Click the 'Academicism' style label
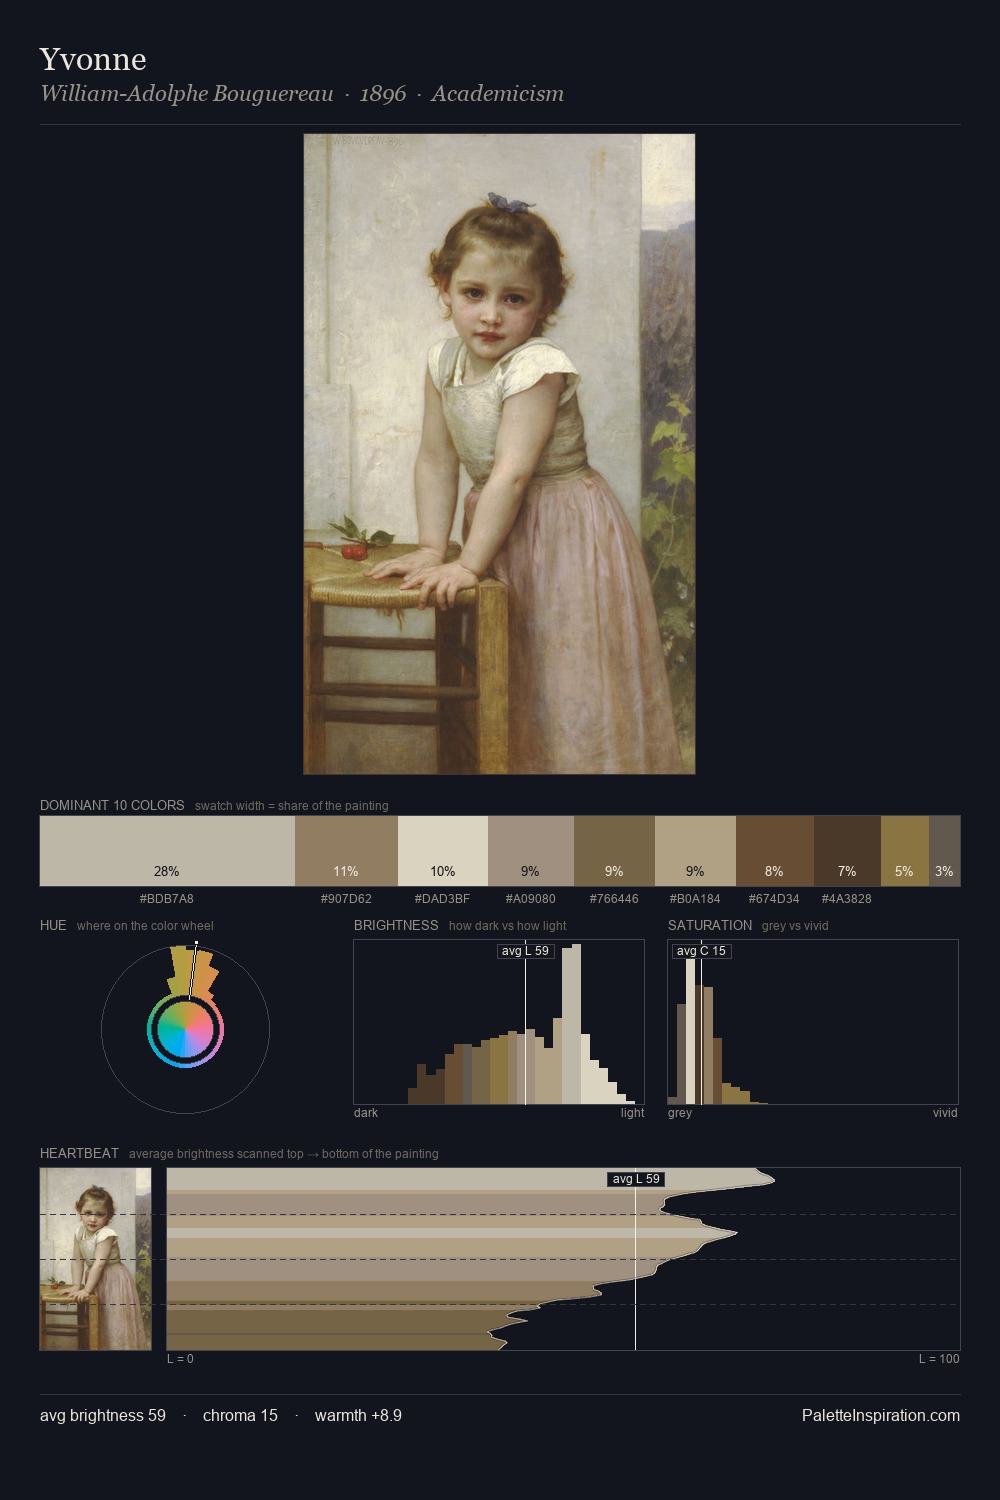The image size is (1000, 1500). (x=497, y=94)
